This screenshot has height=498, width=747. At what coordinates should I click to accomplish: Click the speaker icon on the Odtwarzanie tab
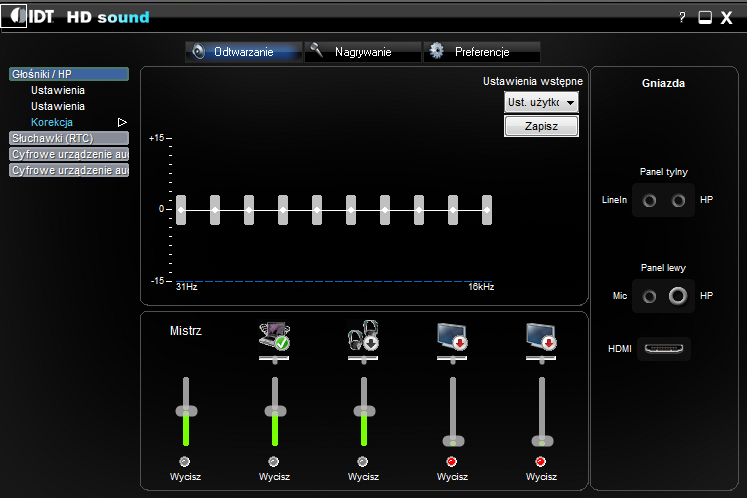tap(199, 51)
